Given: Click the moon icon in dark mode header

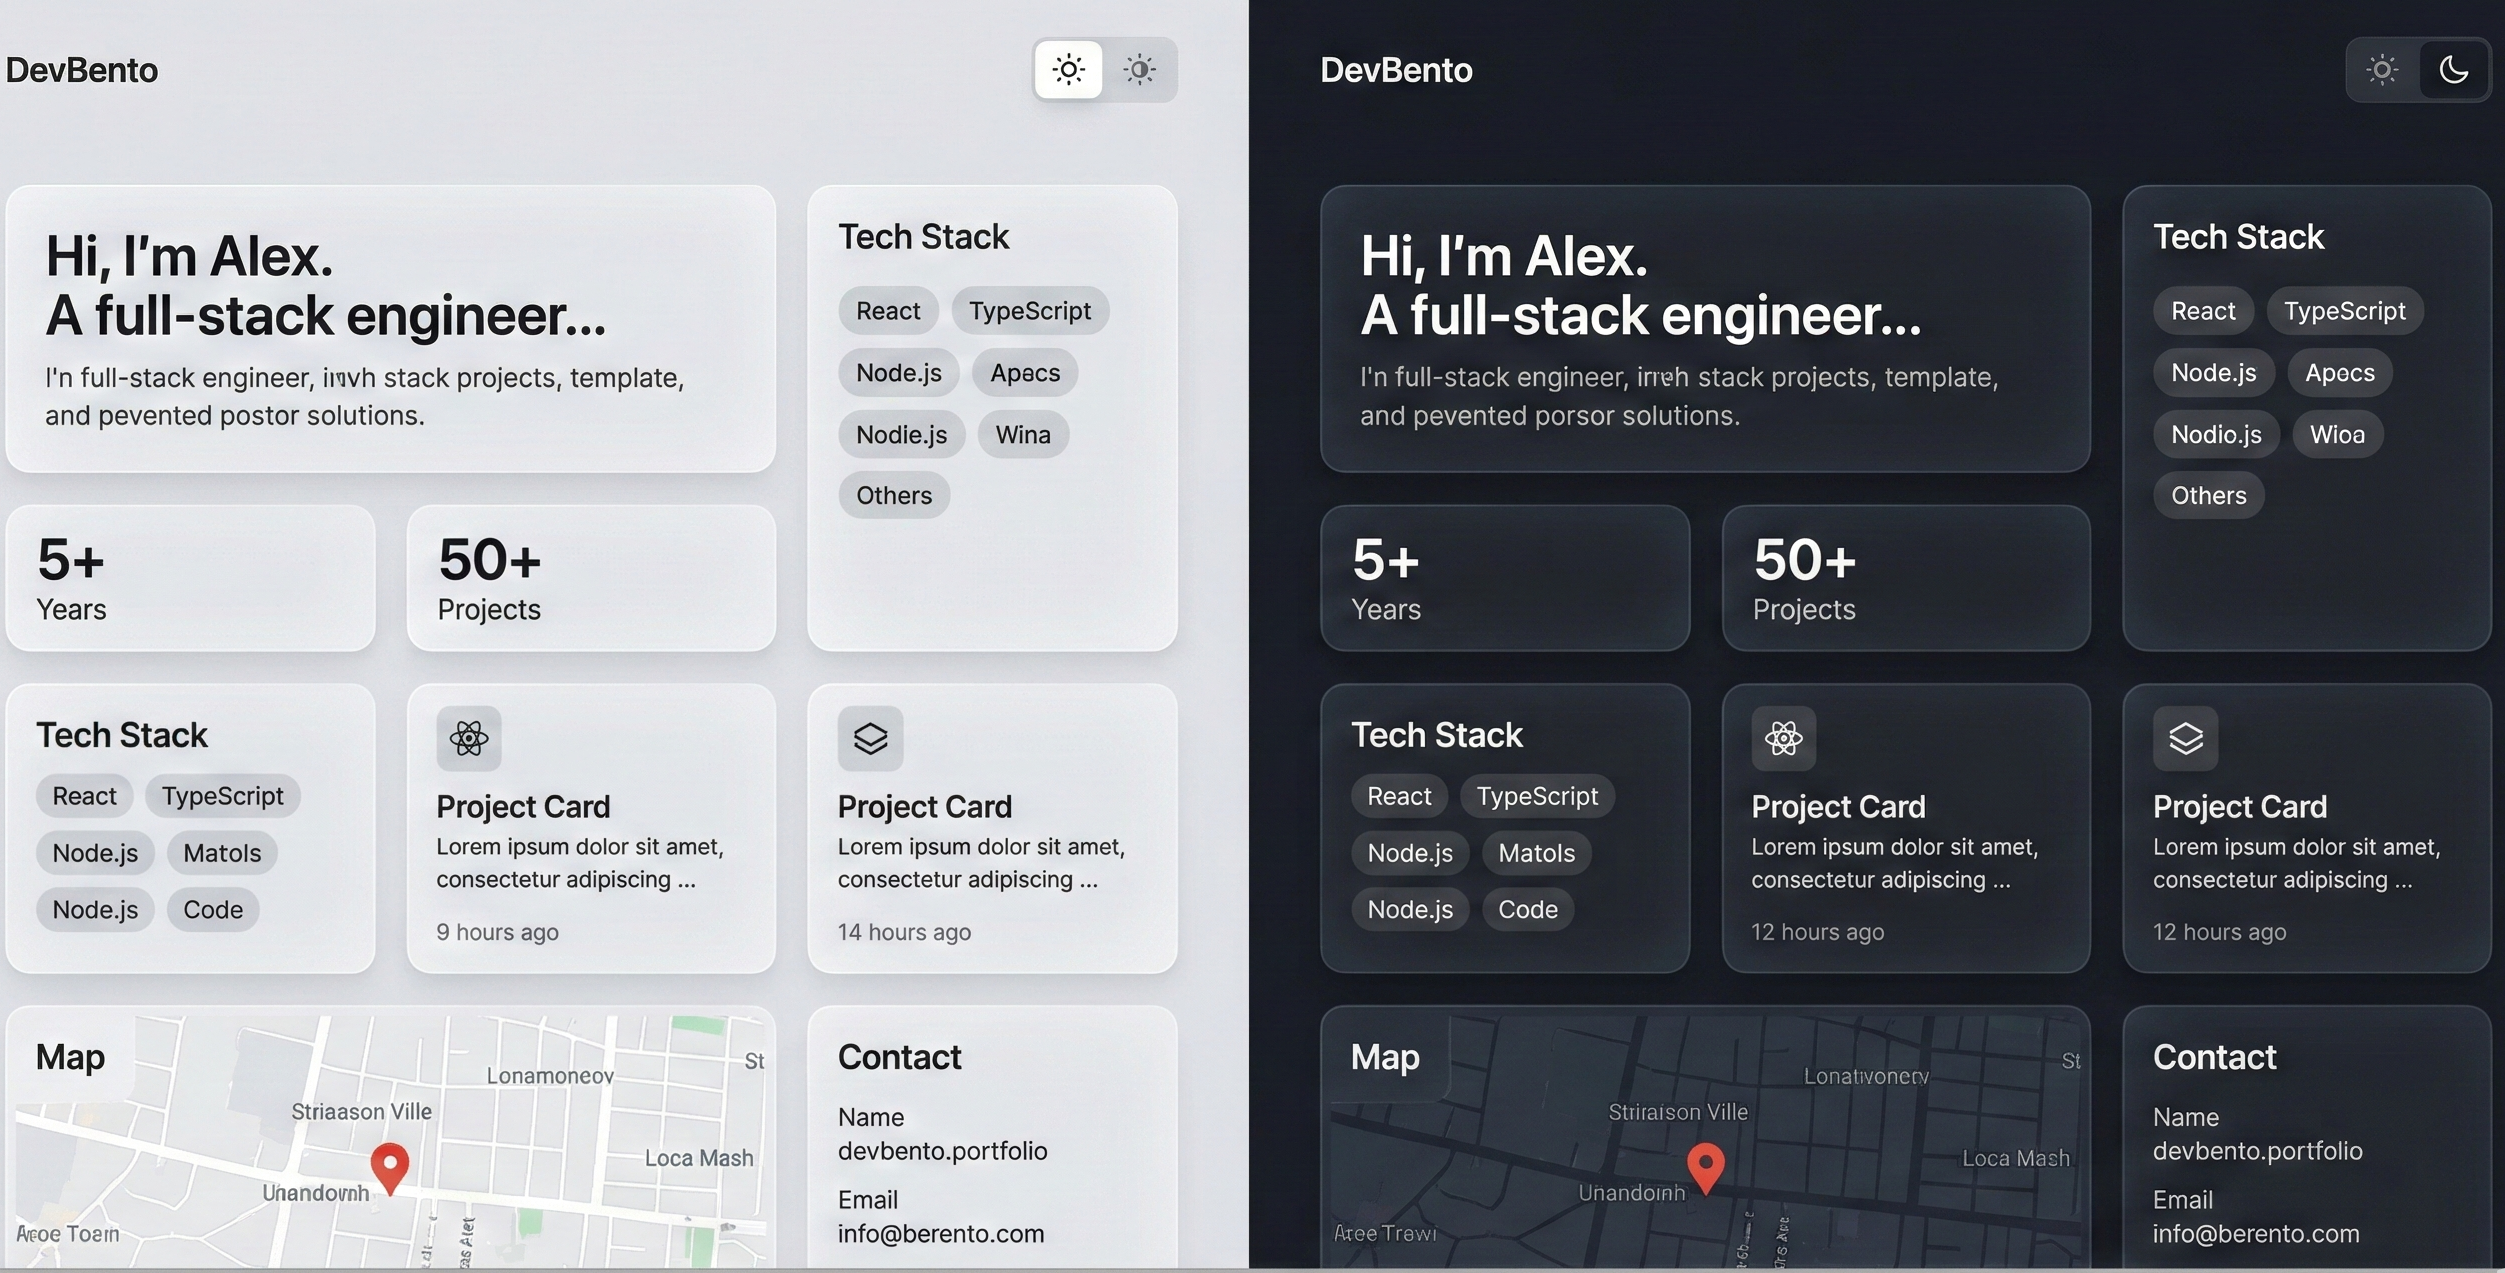Looking at the screenshot, I should tap(2455, 70).
